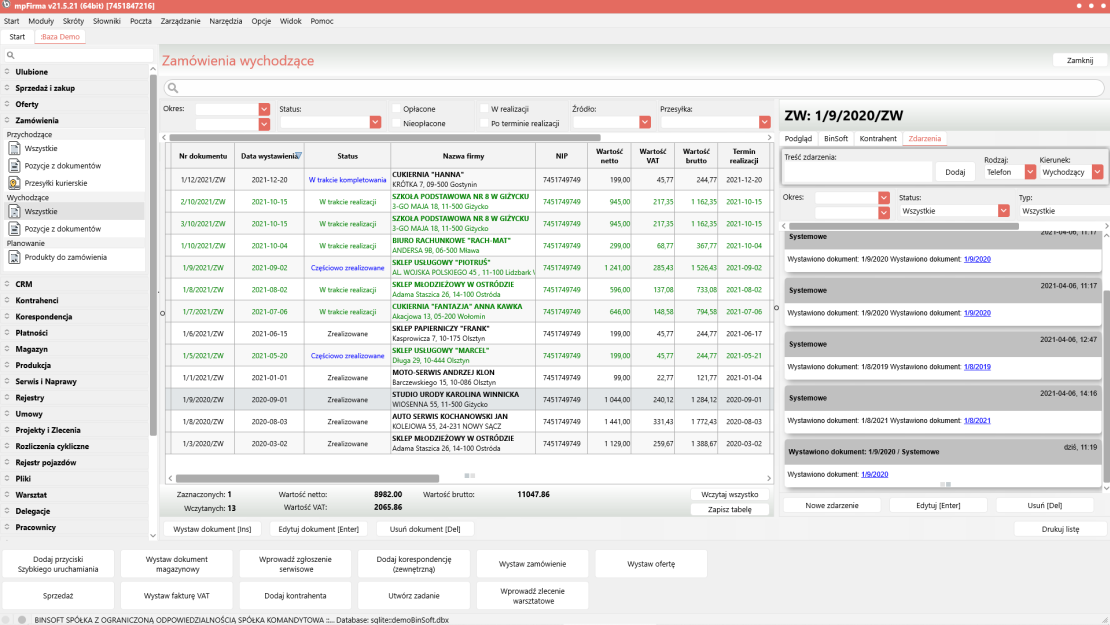Click Zamknij button
Viewport: 1110px width, 625px height.
pyautogui.click(x=1079, y=61)
